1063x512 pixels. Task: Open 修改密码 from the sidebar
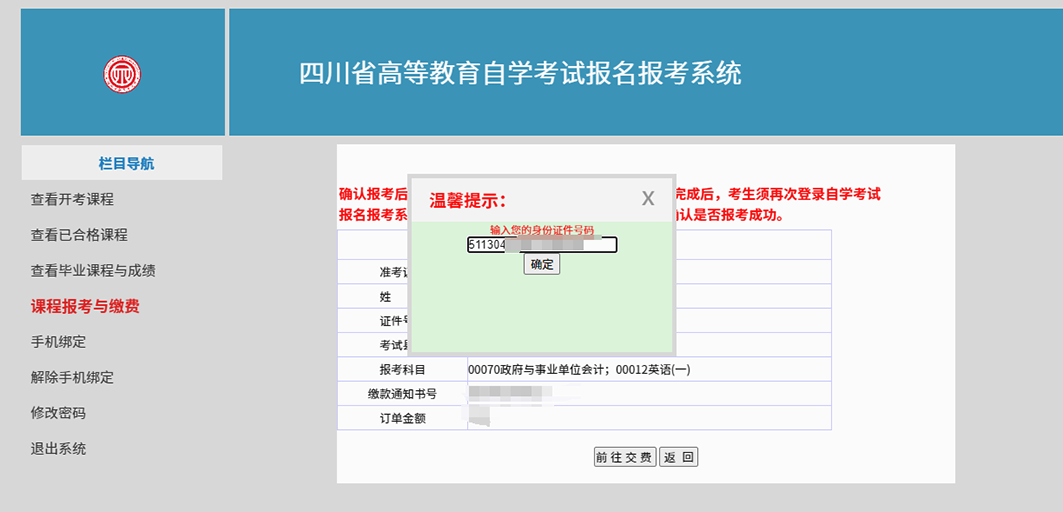click(x=58, y=413)
